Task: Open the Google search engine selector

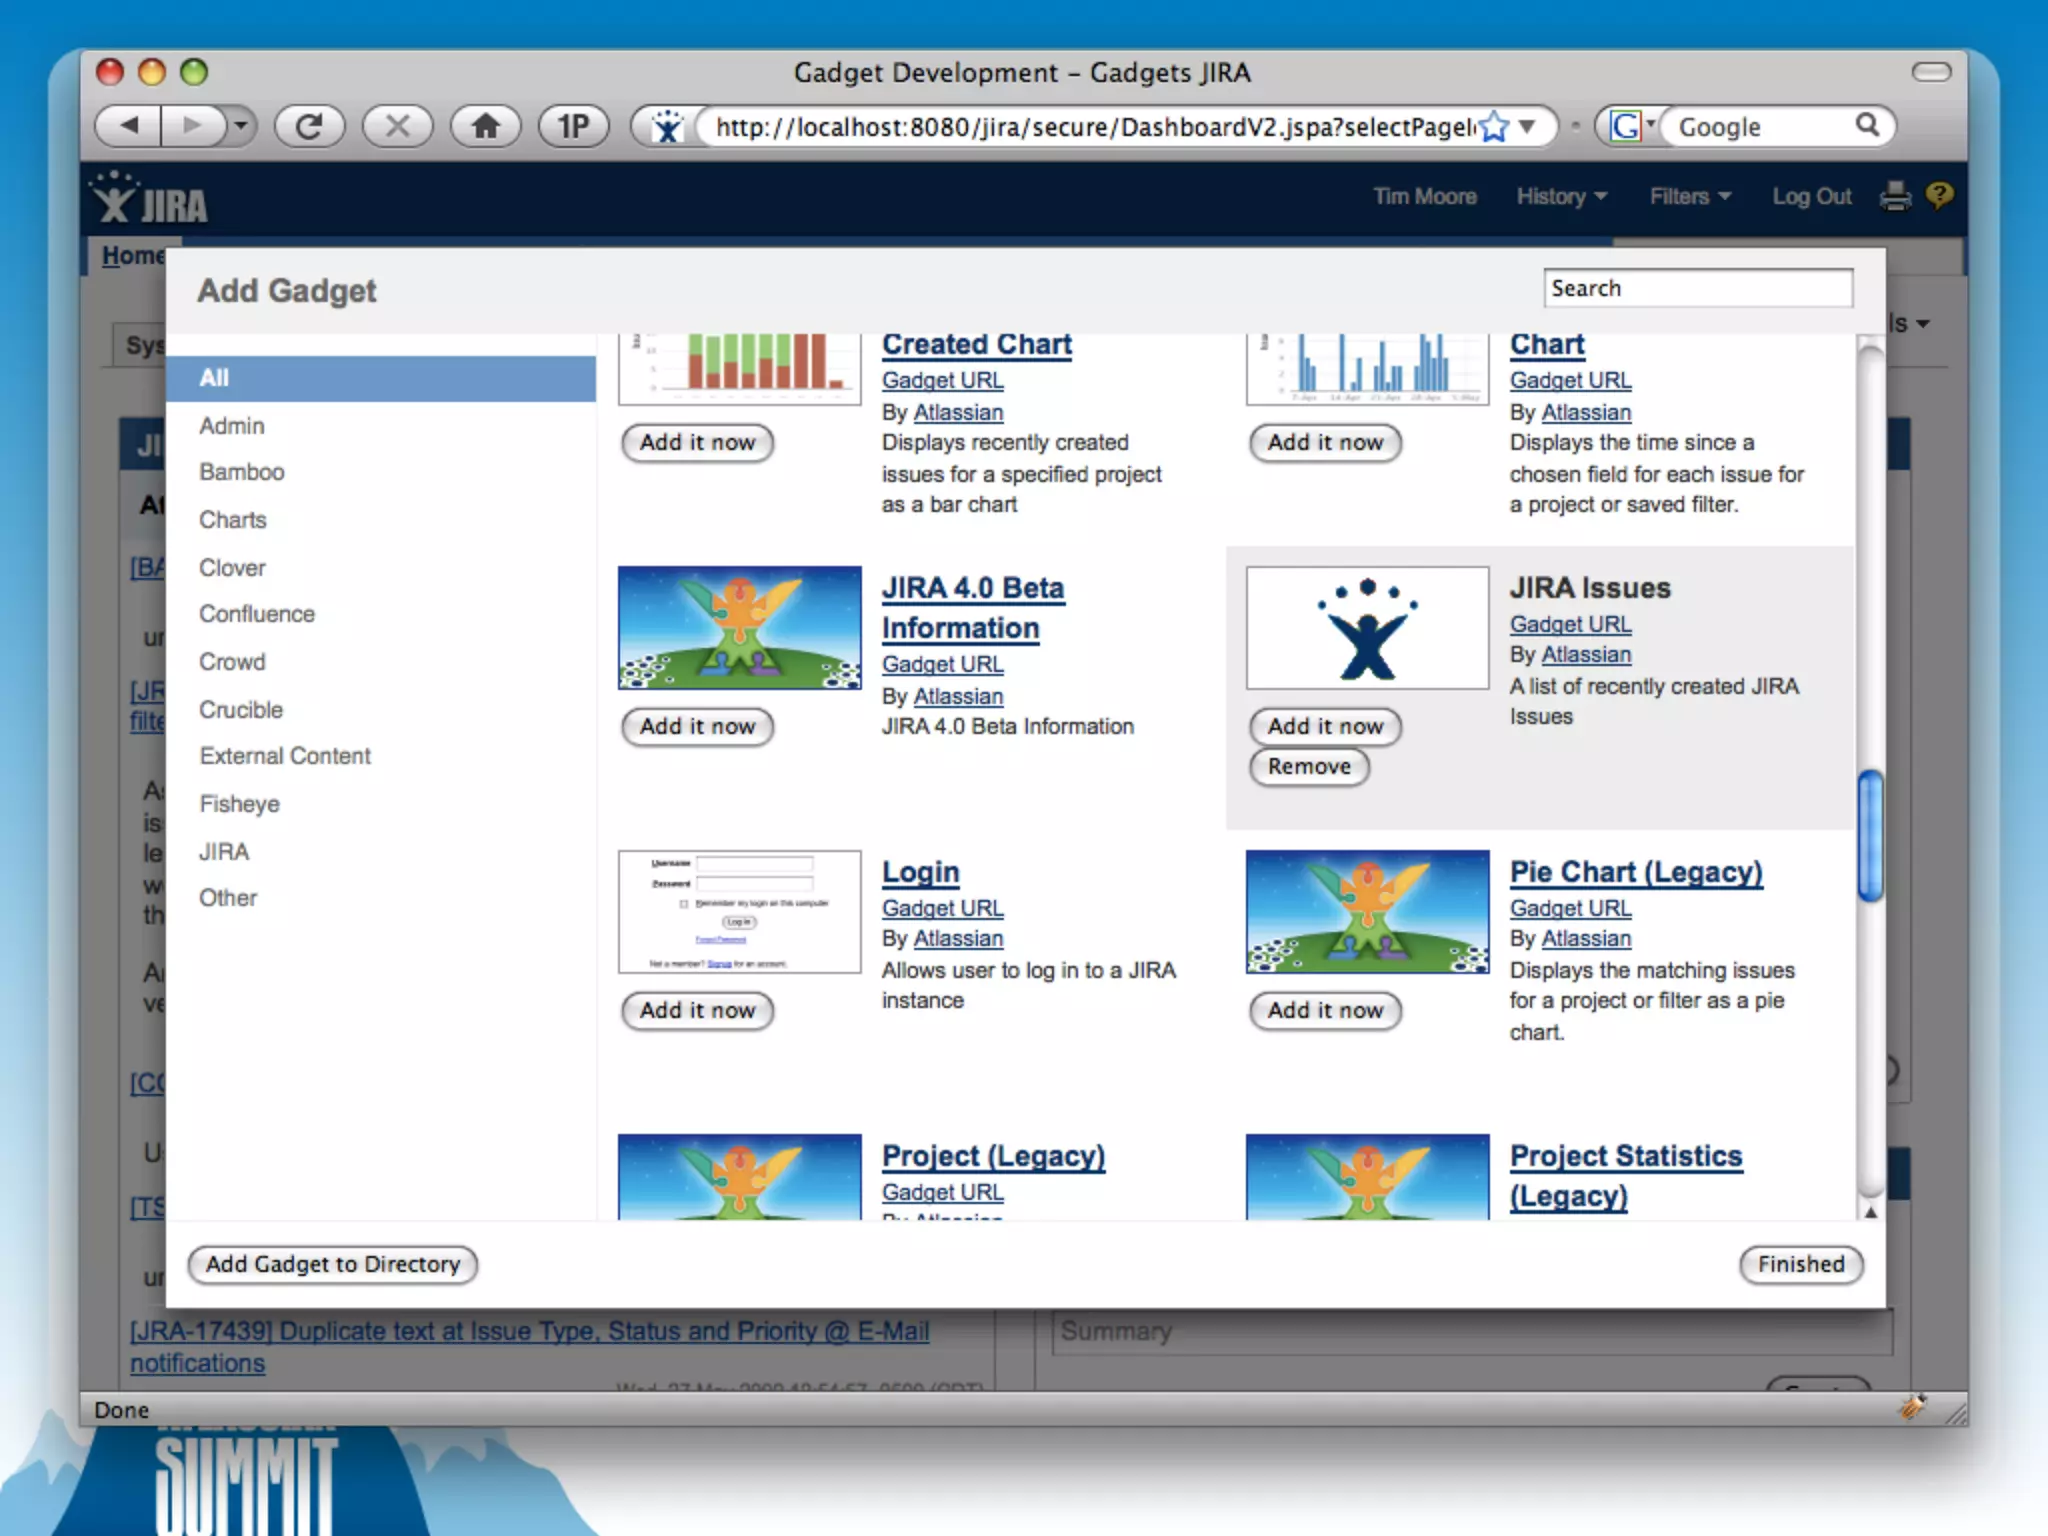Action: tap(1631, 126)
